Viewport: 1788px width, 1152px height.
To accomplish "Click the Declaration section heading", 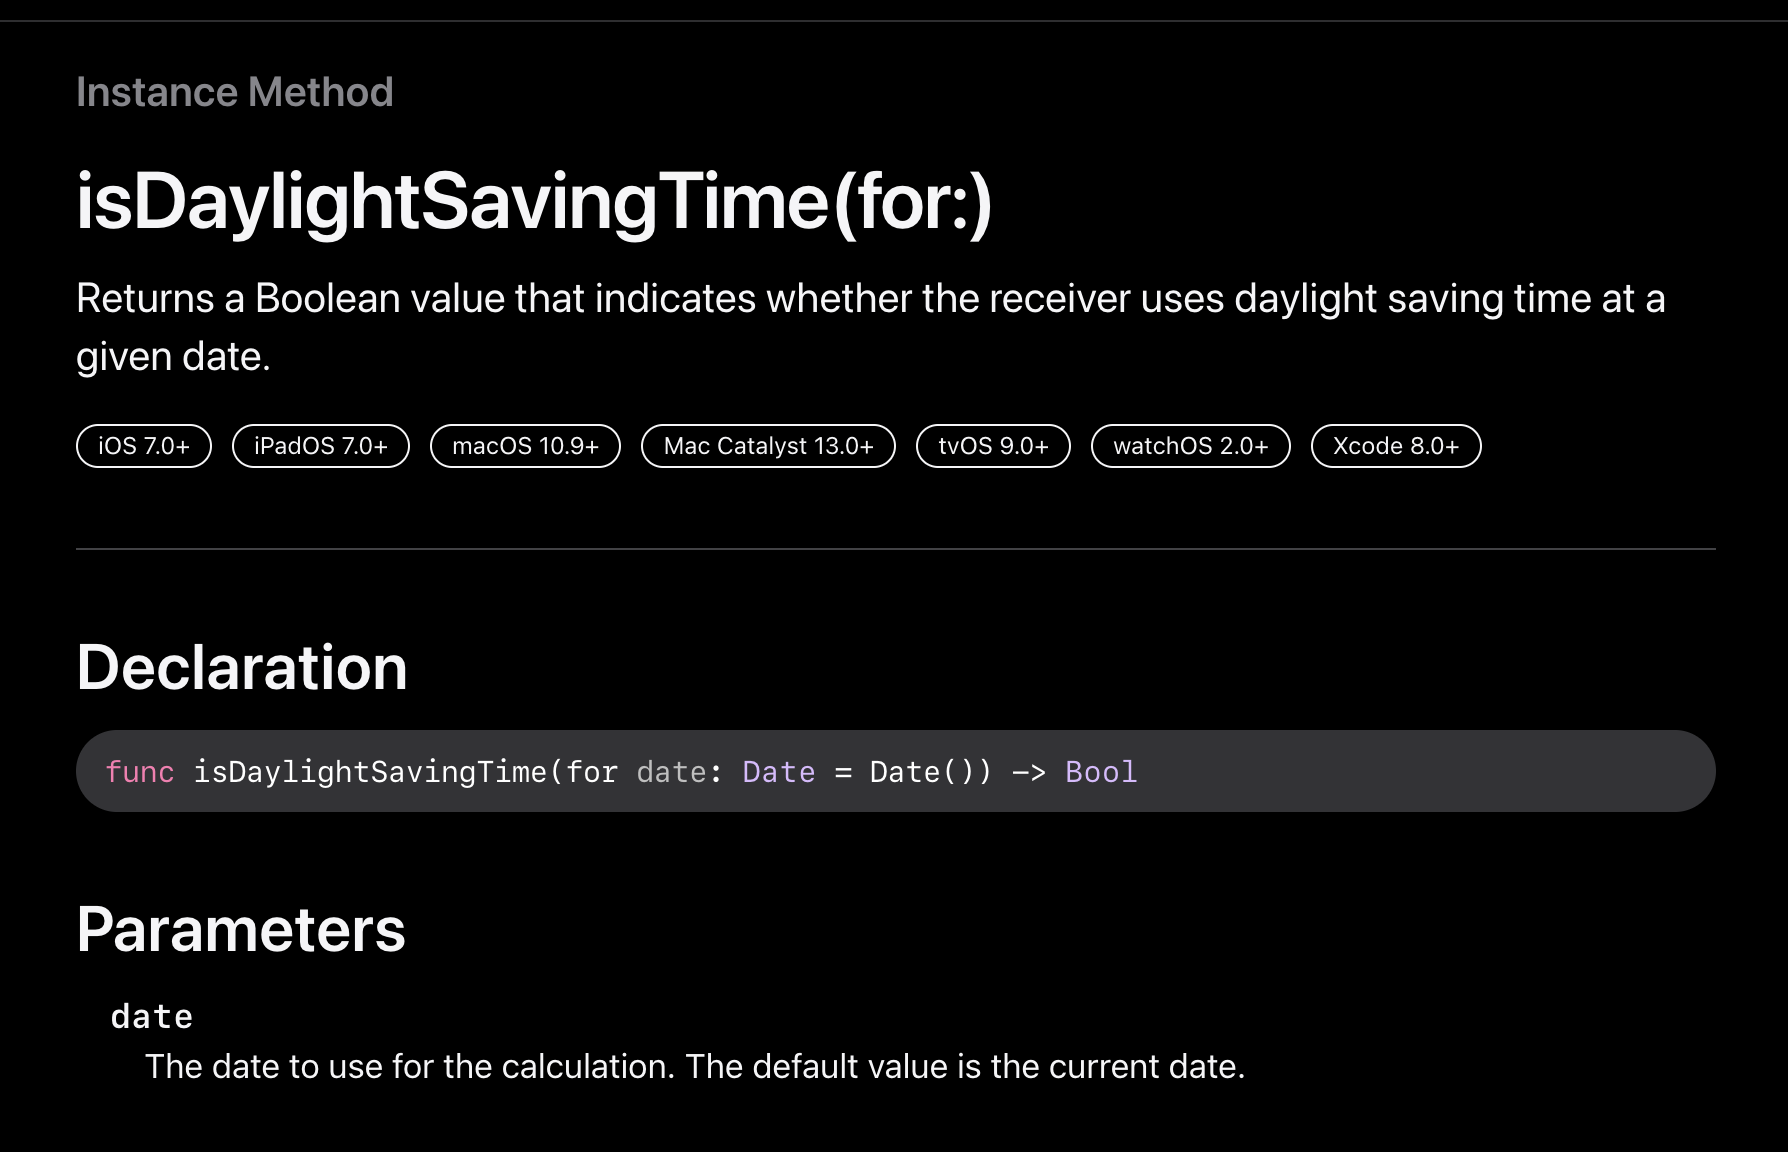I will point(242,667).
